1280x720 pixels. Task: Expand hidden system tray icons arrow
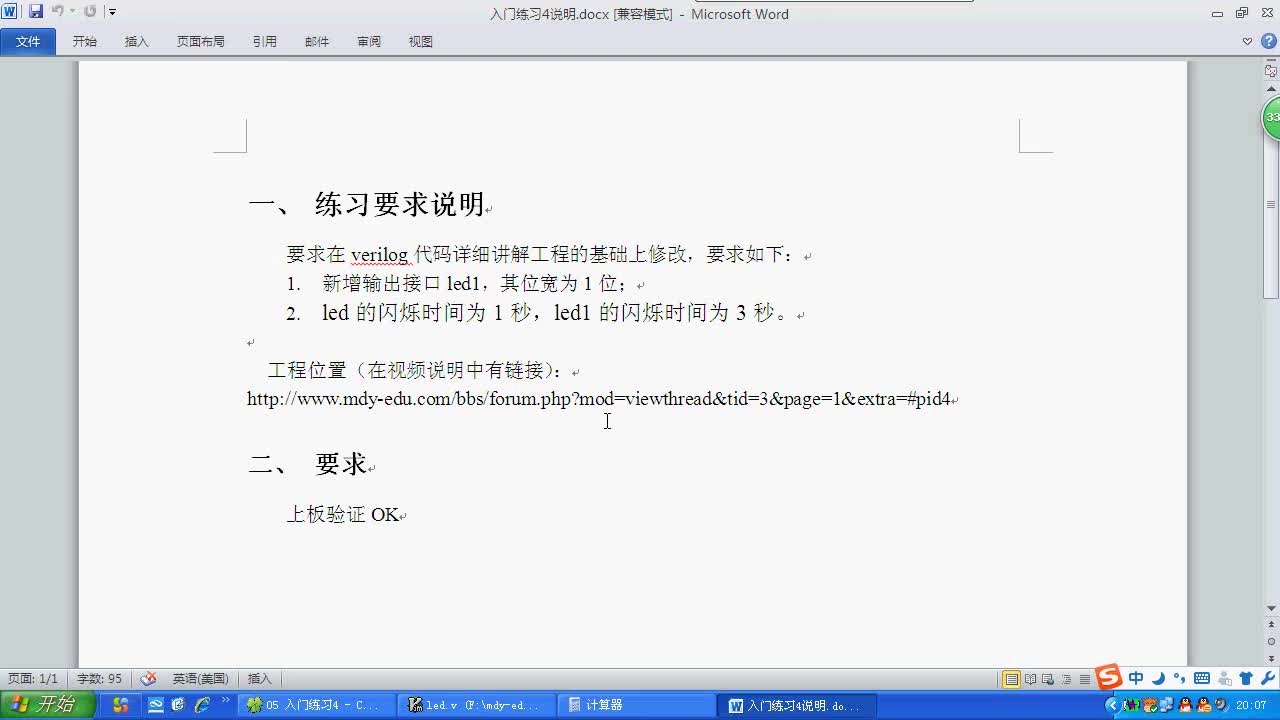1111,705
